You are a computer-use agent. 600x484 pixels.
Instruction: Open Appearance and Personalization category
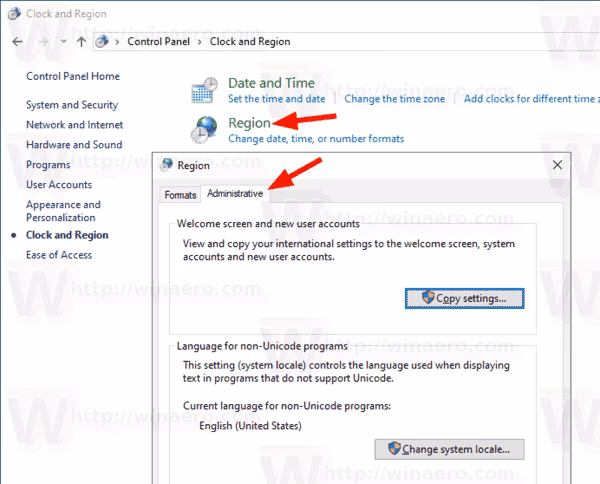pos(63,211)
